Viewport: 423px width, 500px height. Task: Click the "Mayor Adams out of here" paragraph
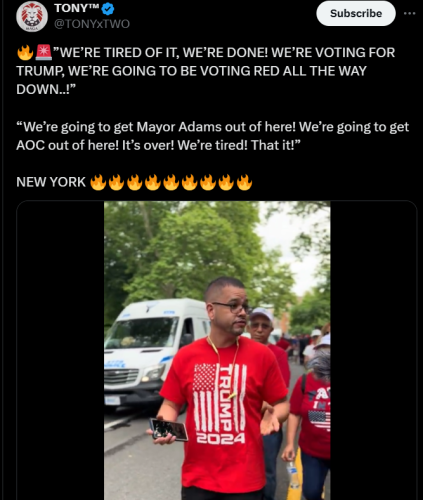(x=212, y=136)
